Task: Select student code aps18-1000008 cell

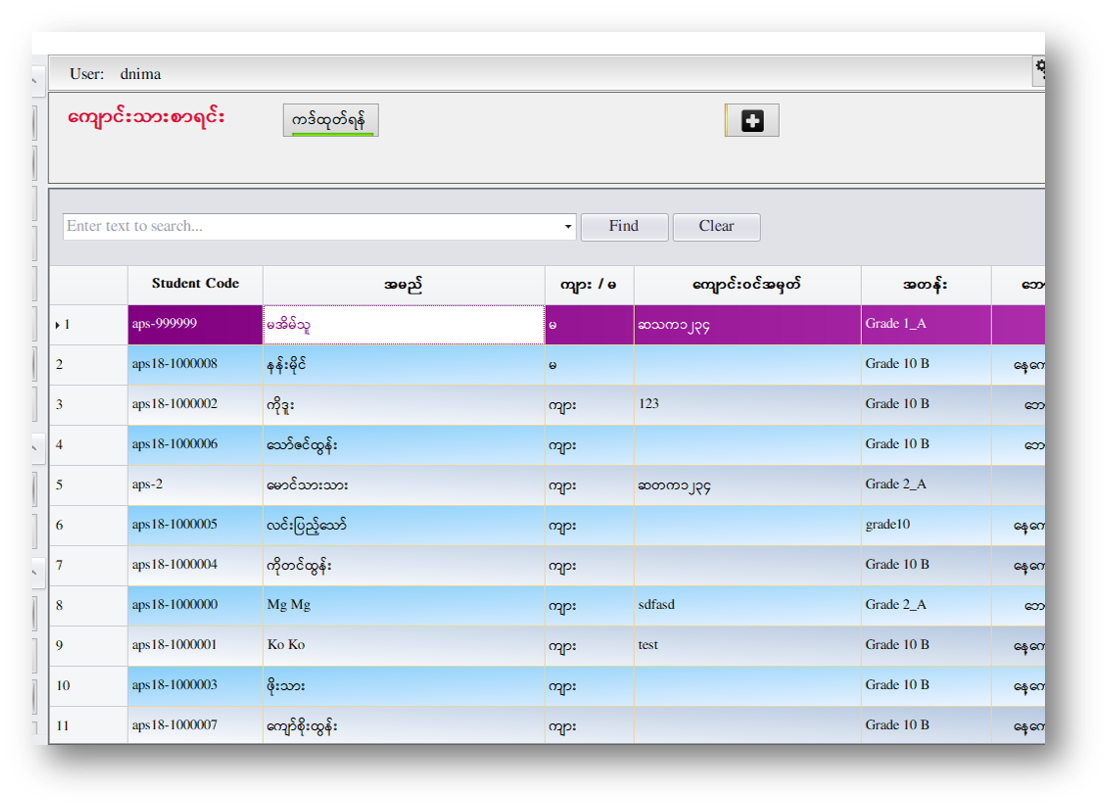Action: [x=195, y=365]
